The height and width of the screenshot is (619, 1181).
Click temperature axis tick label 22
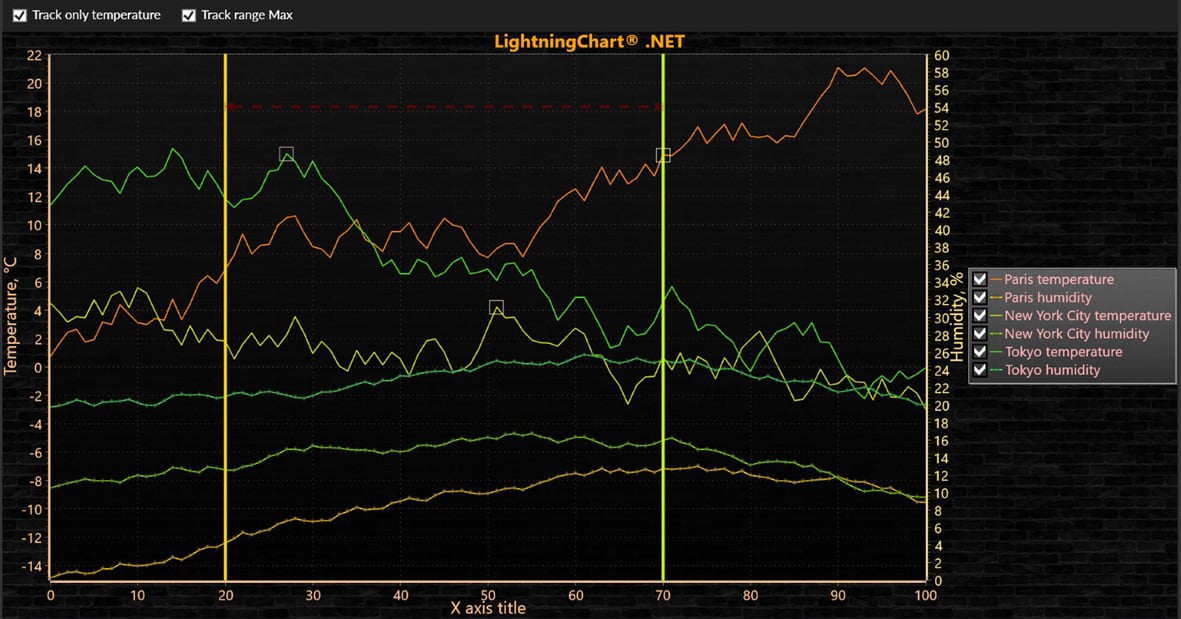(35, 56)
